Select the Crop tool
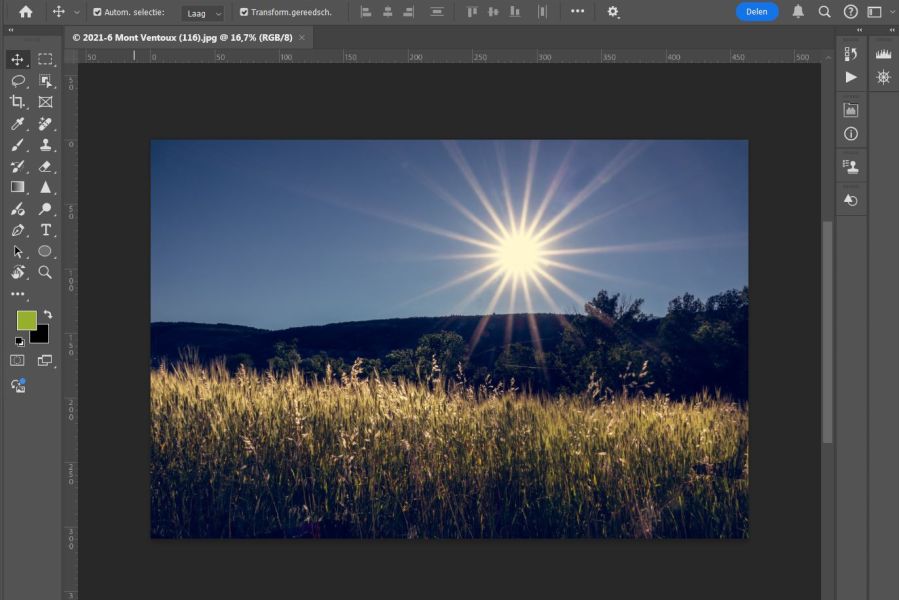Screen dimensions: 900x600 [17, 102]
